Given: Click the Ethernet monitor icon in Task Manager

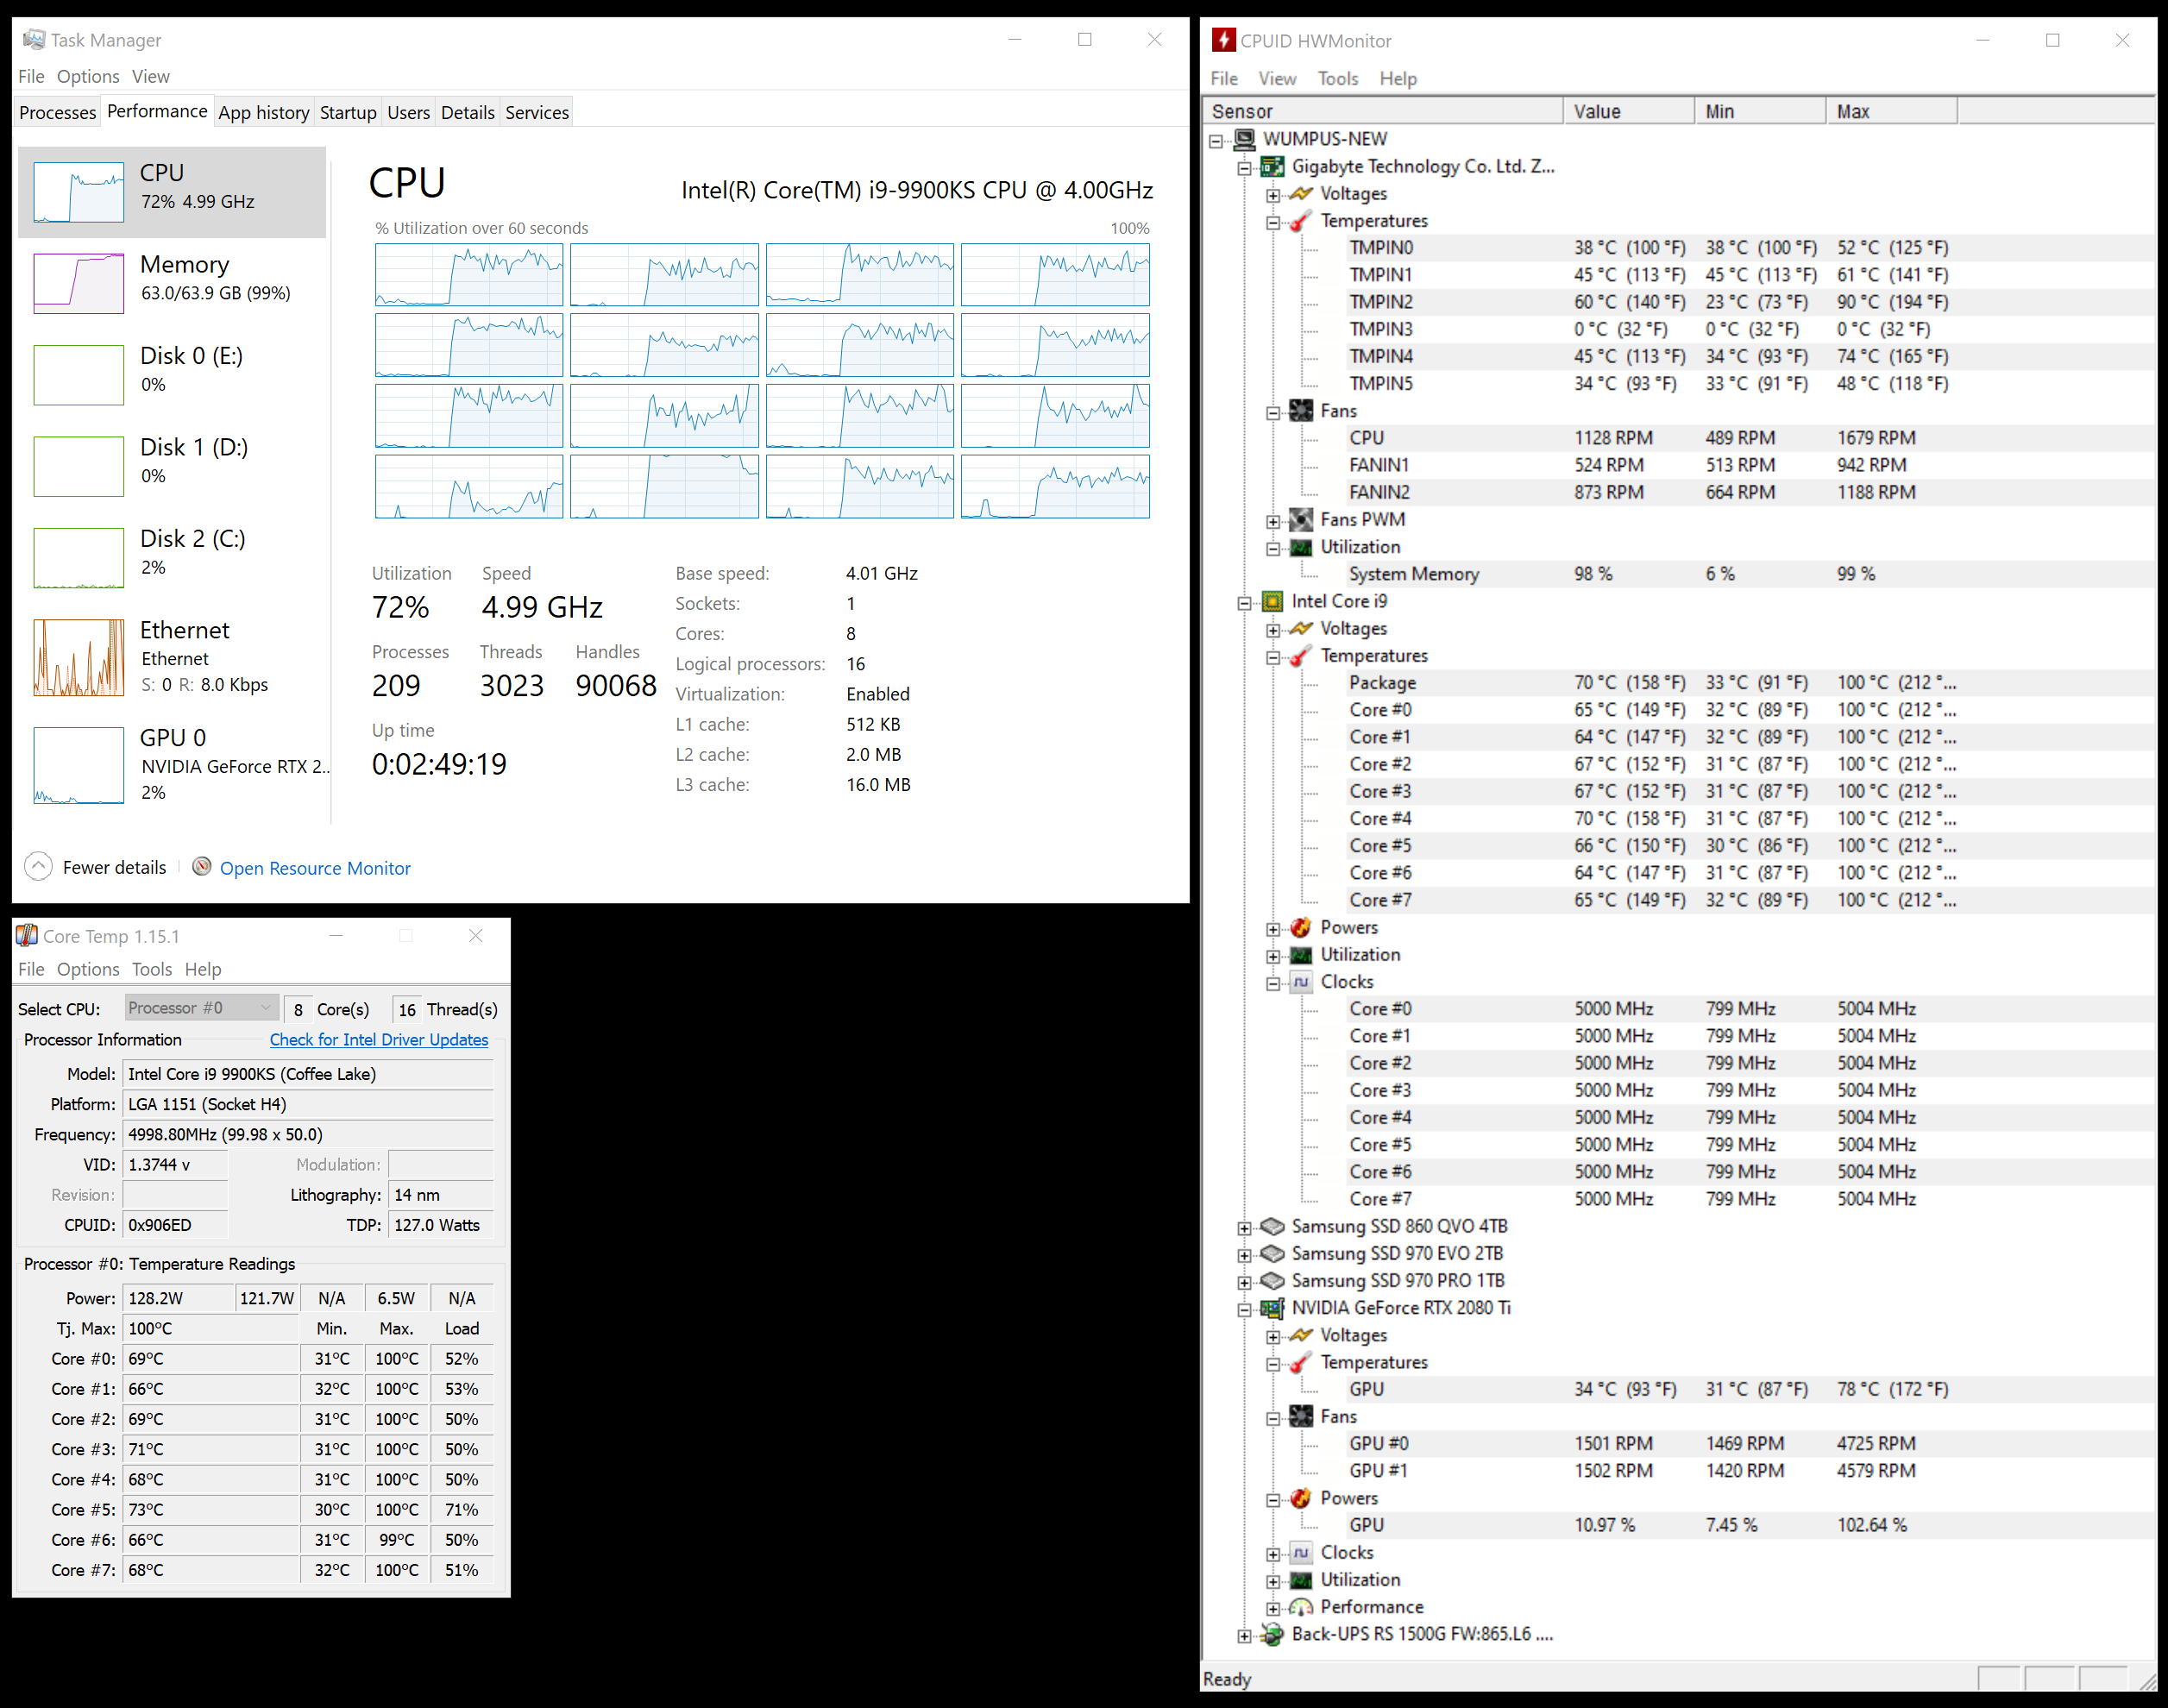Looking at the screenshot, I should [x=81, y=658].
